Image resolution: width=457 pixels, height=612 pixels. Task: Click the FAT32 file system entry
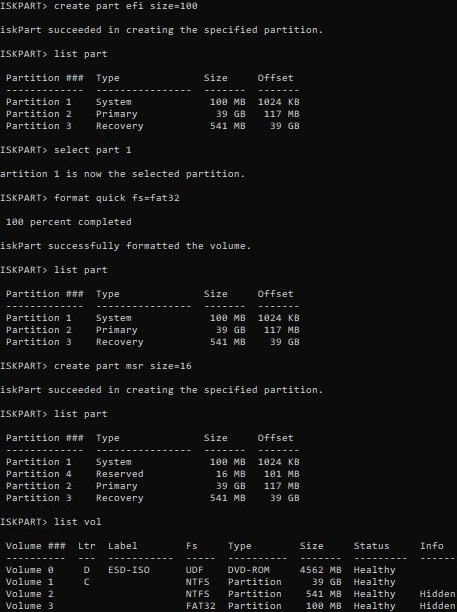point(201,606)
